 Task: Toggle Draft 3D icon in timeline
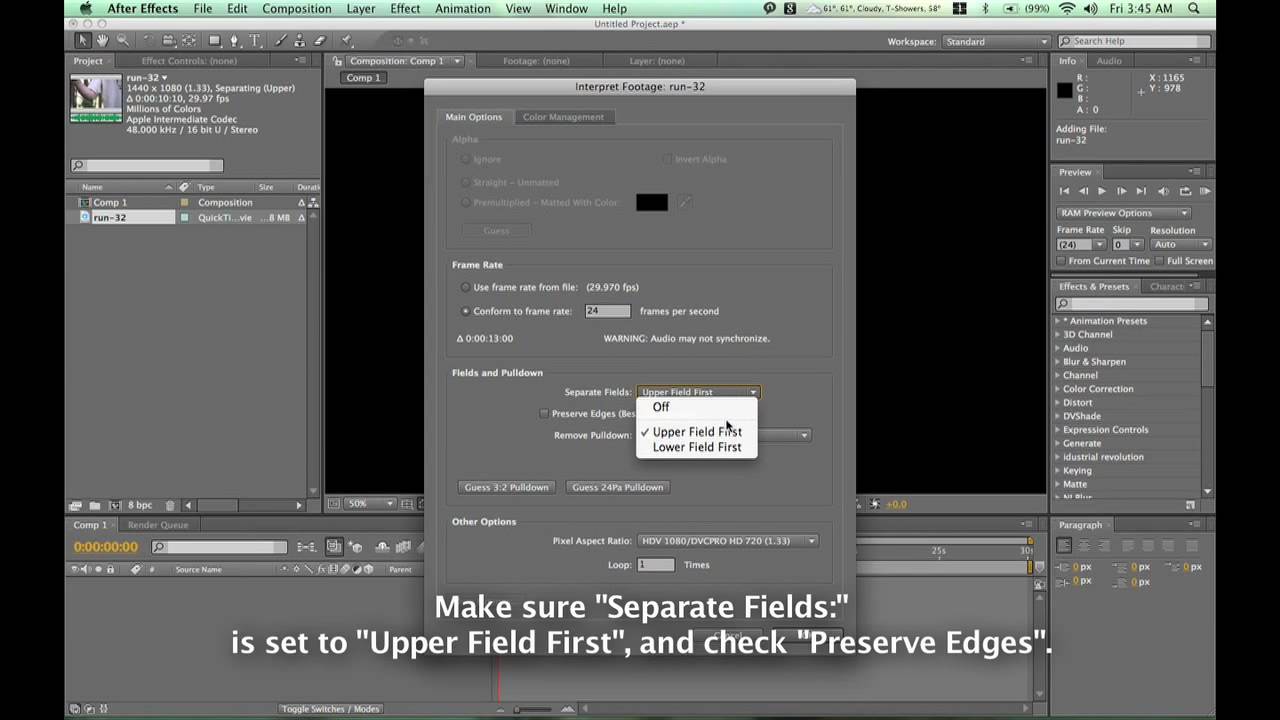354,546
